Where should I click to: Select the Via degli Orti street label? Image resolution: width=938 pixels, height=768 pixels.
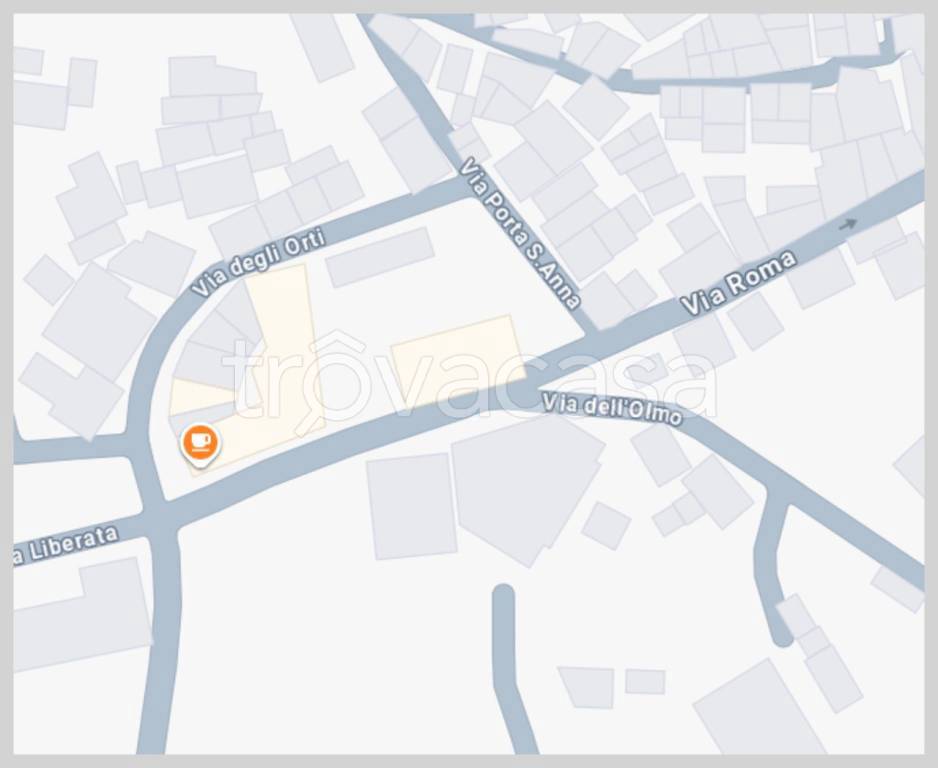pyautogui.click(x=259, y=261)
